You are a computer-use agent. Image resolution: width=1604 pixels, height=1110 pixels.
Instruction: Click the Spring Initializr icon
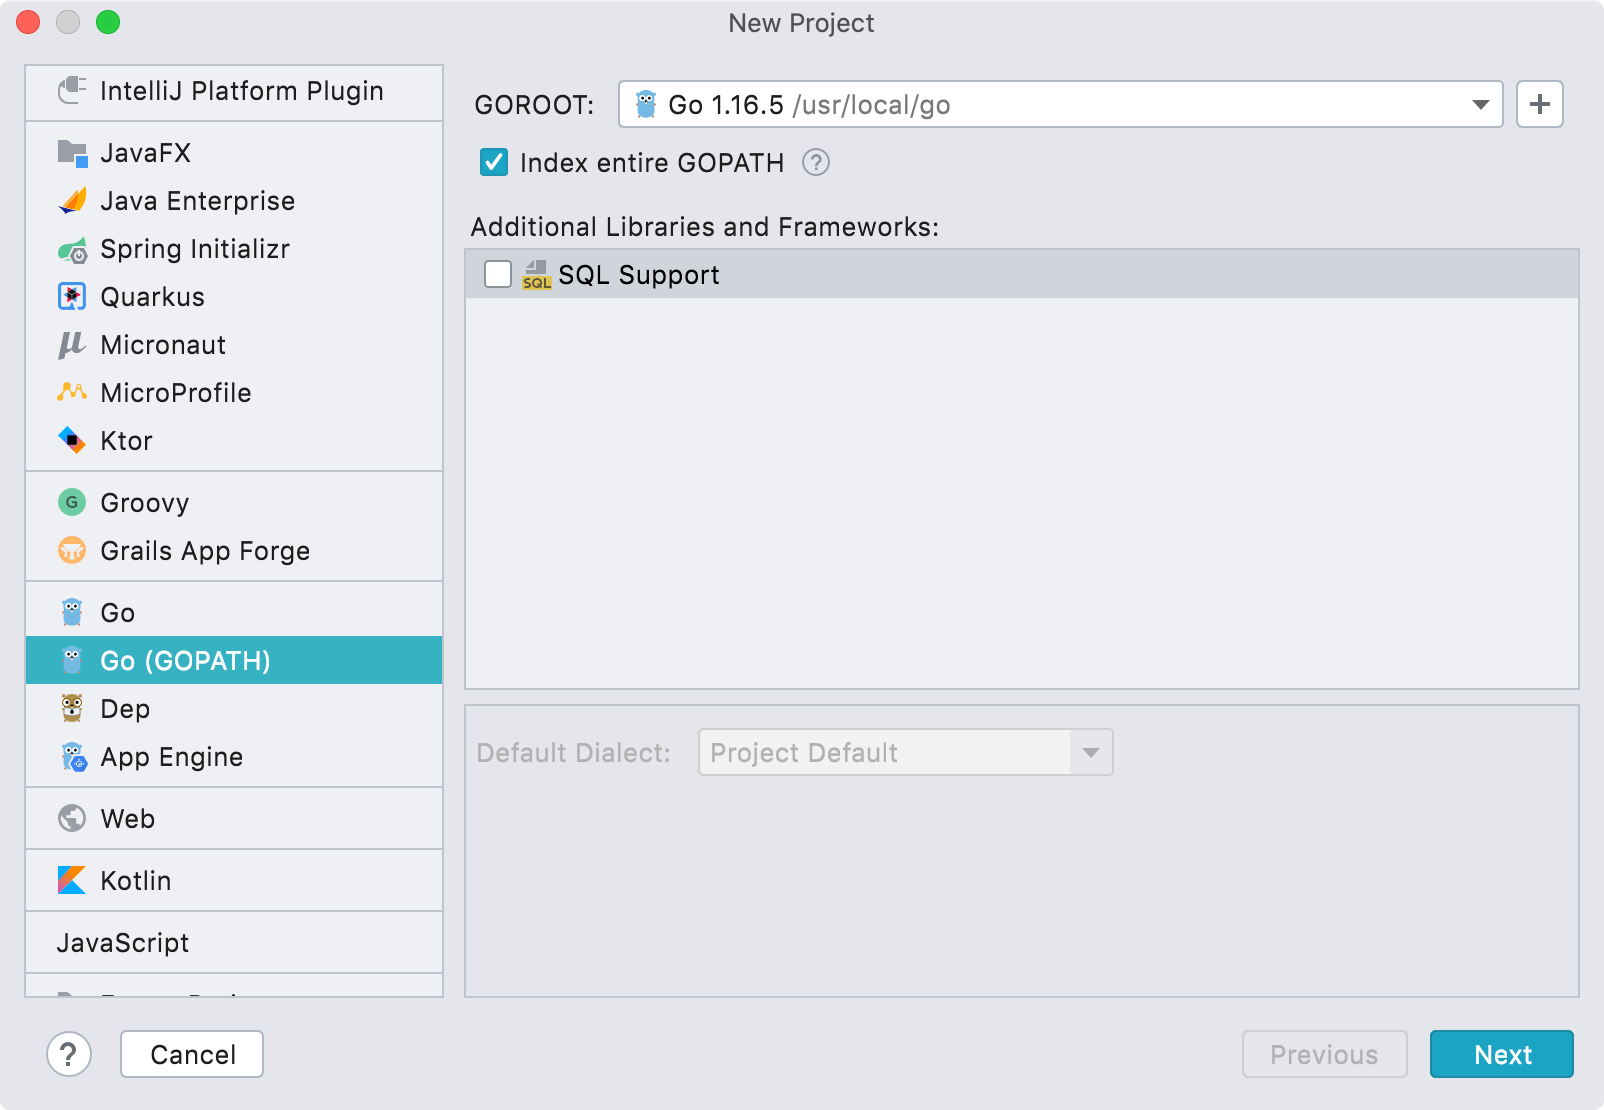(71, 249)
